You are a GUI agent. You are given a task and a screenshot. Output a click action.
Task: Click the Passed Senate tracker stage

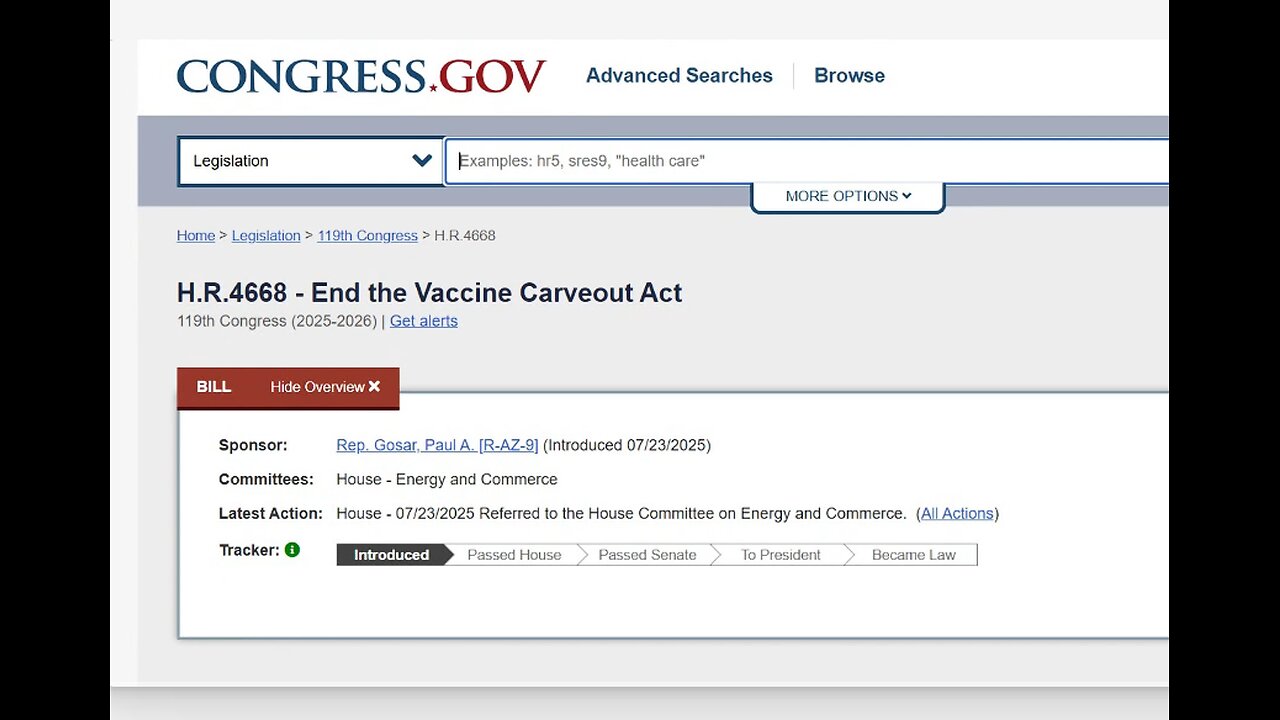[647, 555]
